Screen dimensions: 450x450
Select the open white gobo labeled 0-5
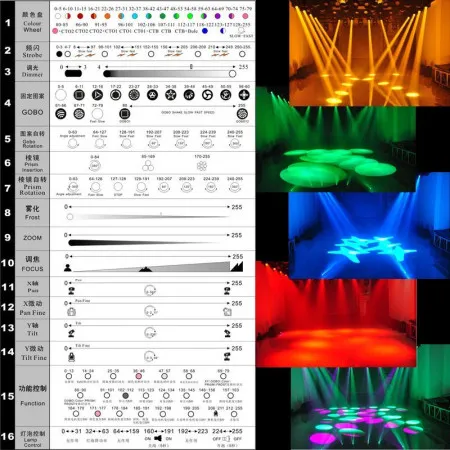[61, 95]
